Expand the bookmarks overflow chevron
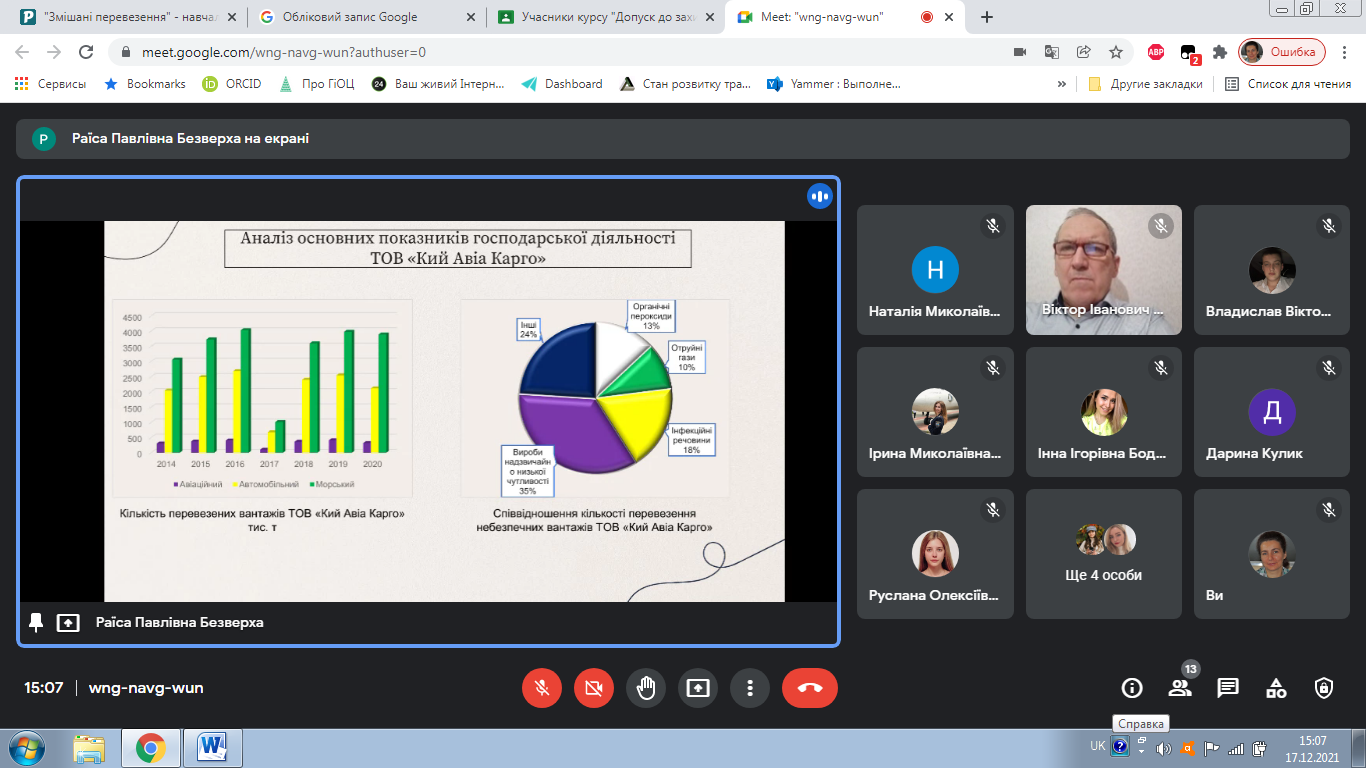Screen dimensions: 1366x768 click(1061, 84)
